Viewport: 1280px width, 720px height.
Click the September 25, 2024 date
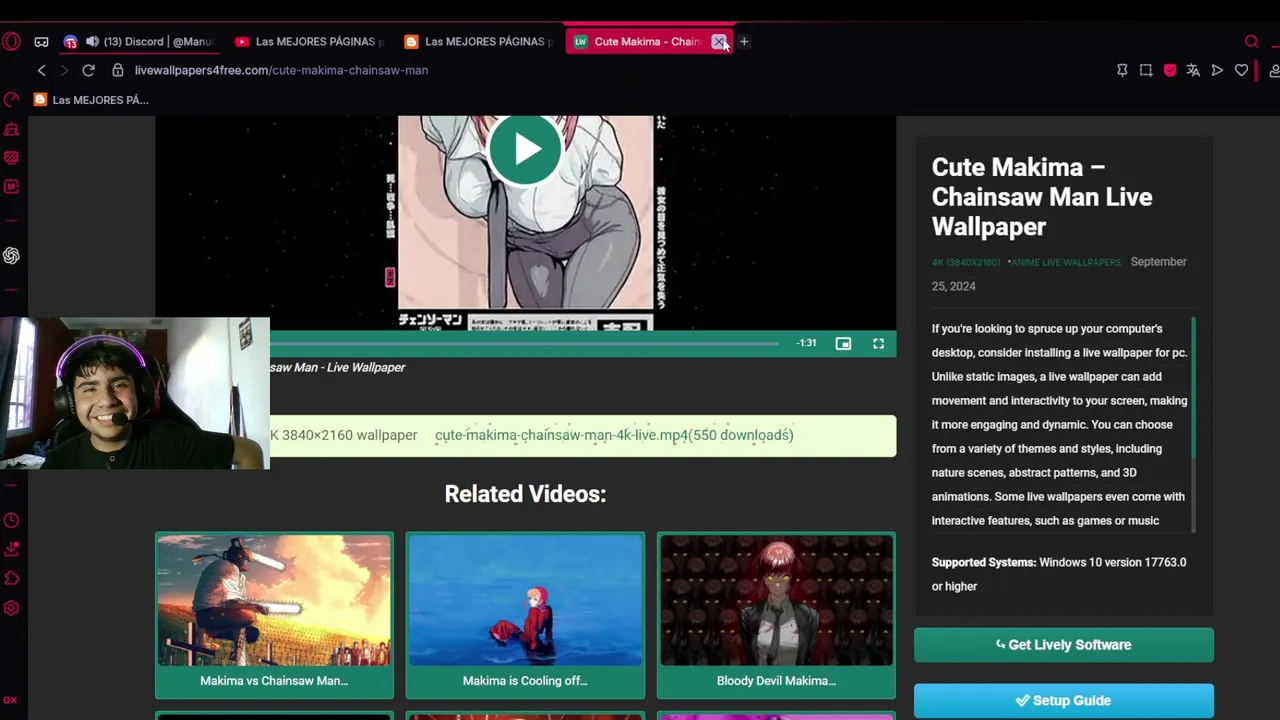(1059, 274)
